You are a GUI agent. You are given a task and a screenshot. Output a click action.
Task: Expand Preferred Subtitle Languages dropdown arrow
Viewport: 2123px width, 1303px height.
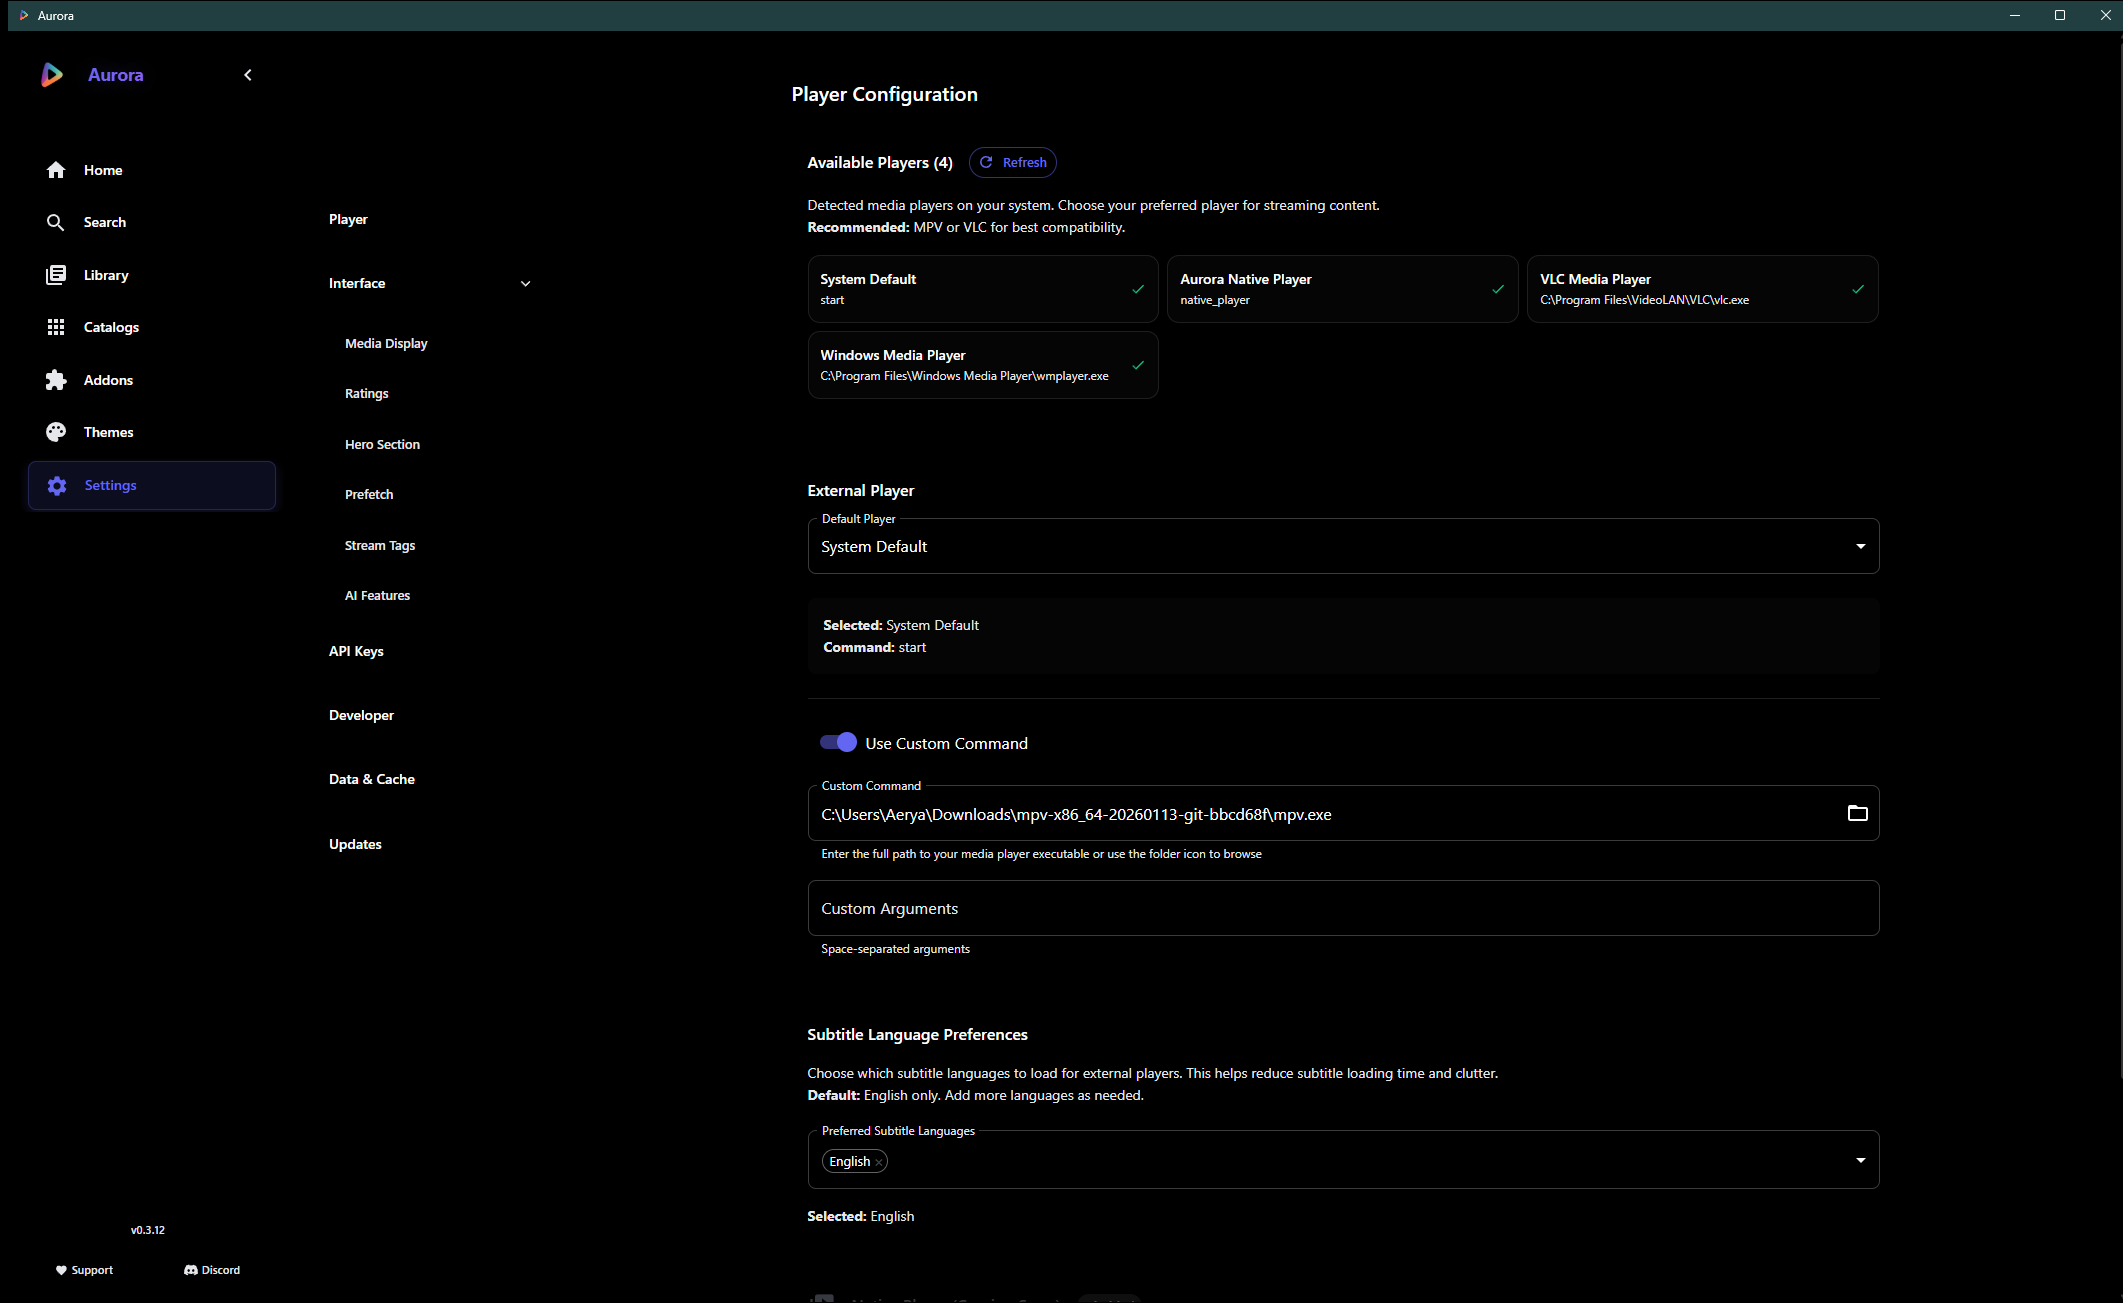coord(1860,1160)
